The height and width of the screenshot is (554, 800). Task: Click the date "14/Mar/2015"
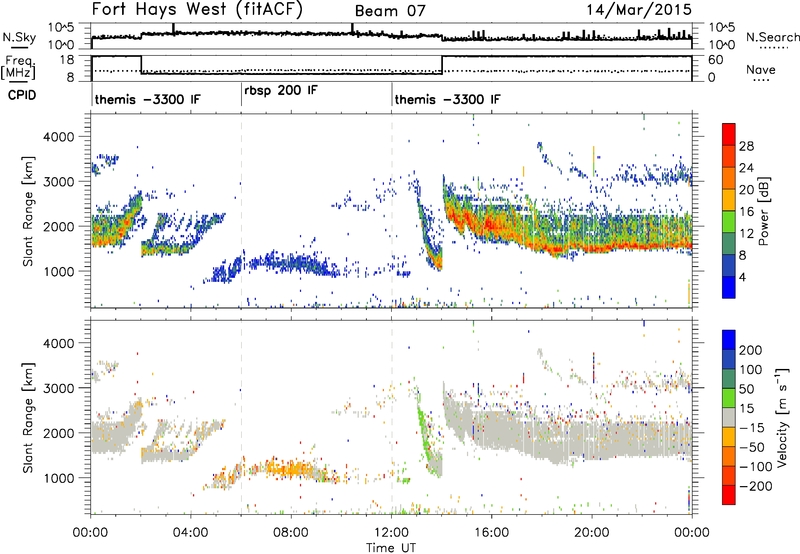click(639, 9)
